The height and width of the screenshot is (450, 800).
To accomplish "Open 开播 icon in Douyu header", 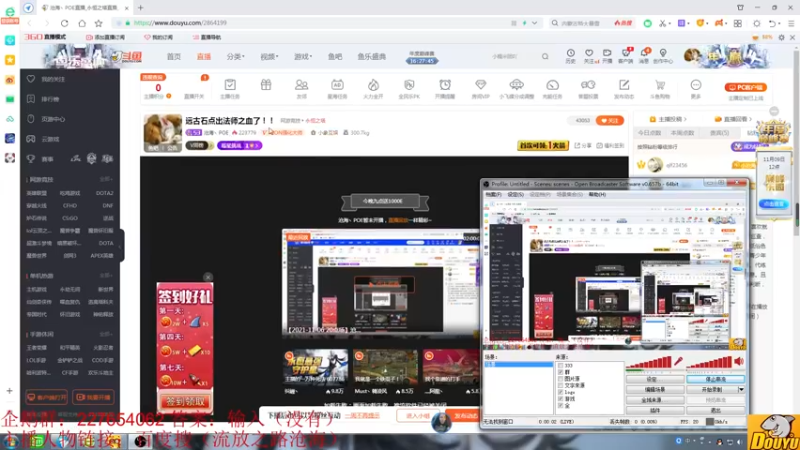I will click(x=607, y=53).
